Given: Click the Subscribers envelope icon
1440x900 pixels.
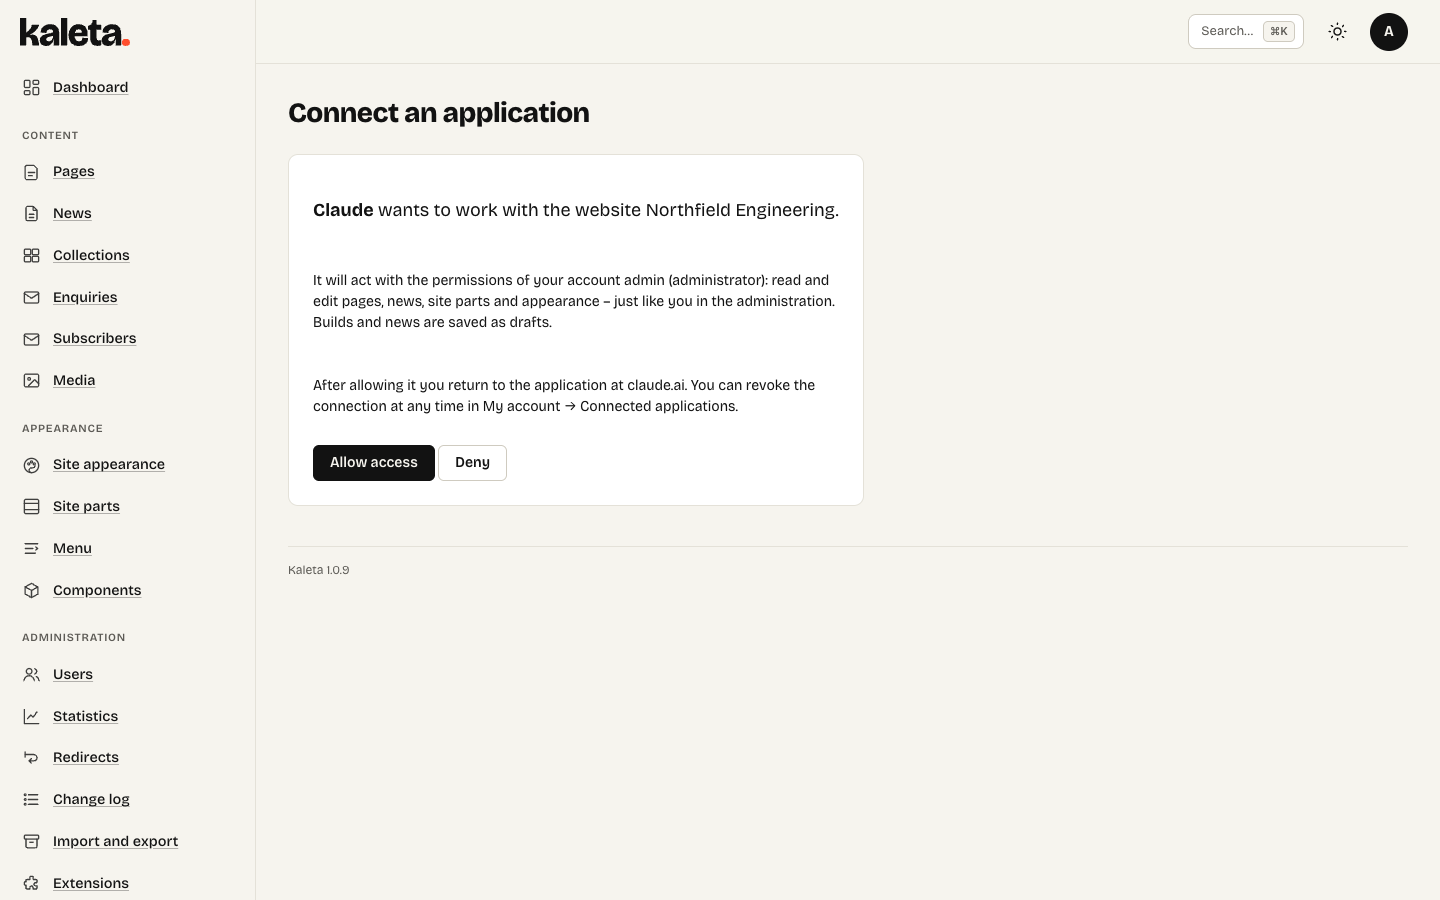Looking at the screenshot, I should click(32, 339).
